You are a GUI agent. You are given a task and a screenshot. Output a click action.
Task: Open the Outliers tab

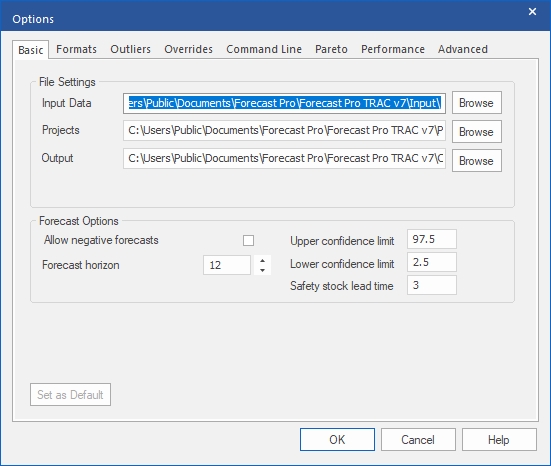[130, 49]
